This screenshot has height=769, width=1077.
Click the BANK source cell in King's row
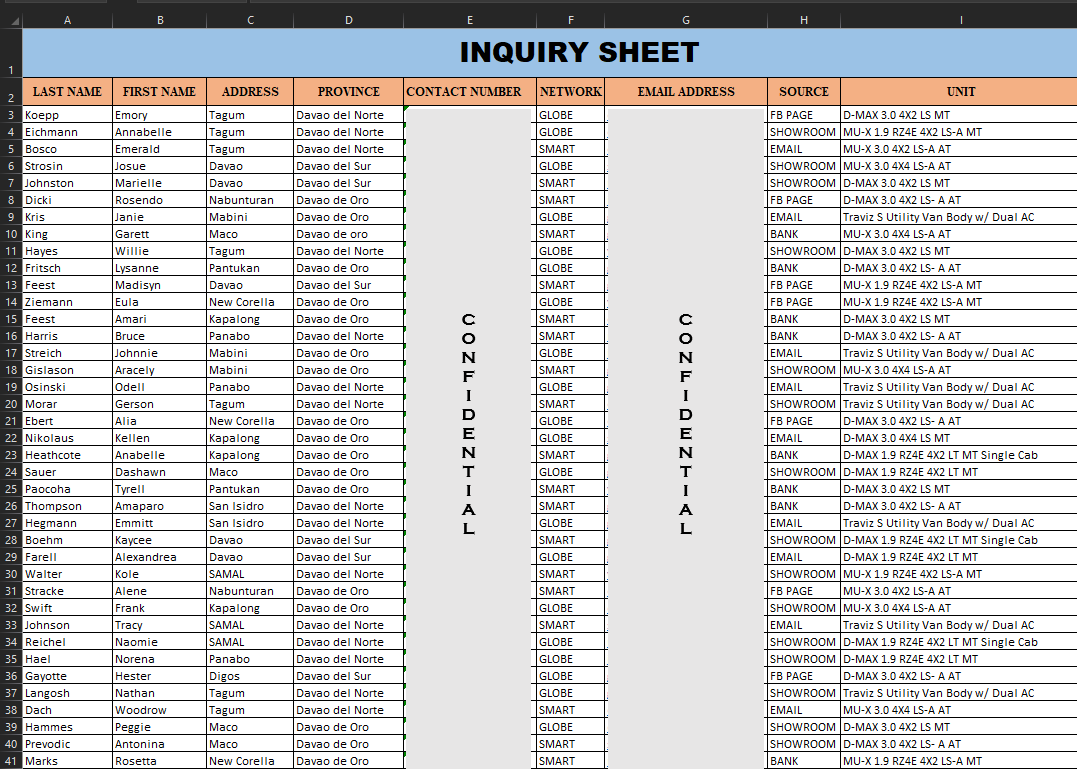pyautogui.click(x=804, y=234)
